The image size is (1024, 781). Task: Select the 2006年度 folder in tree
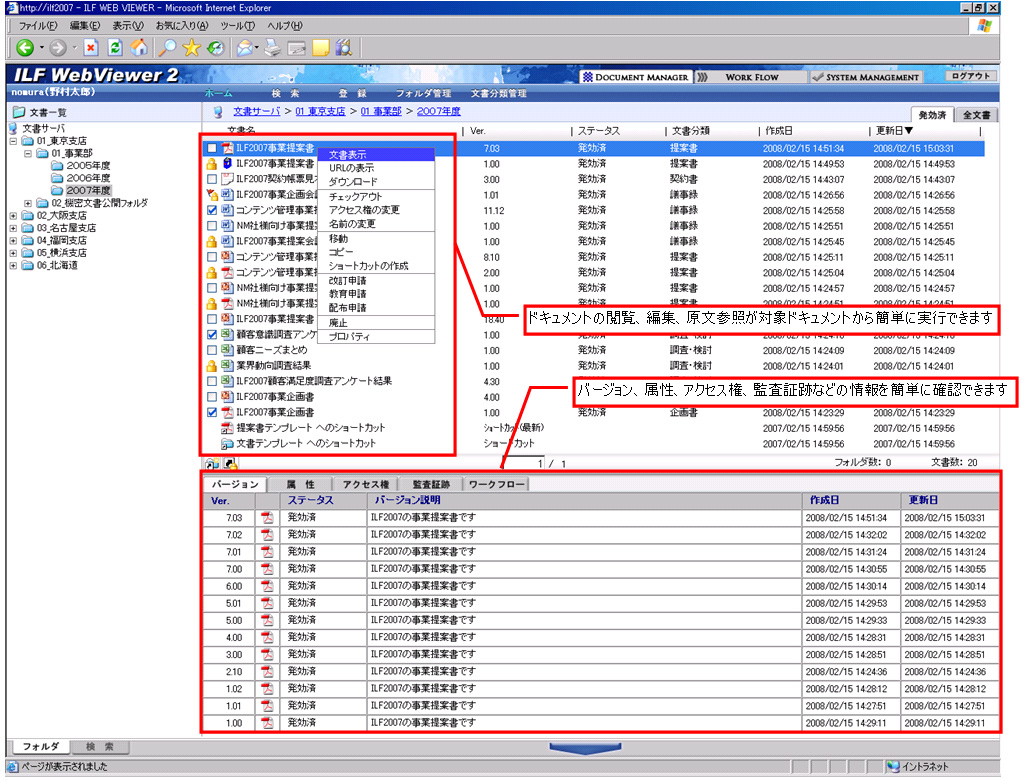(88, 178)
